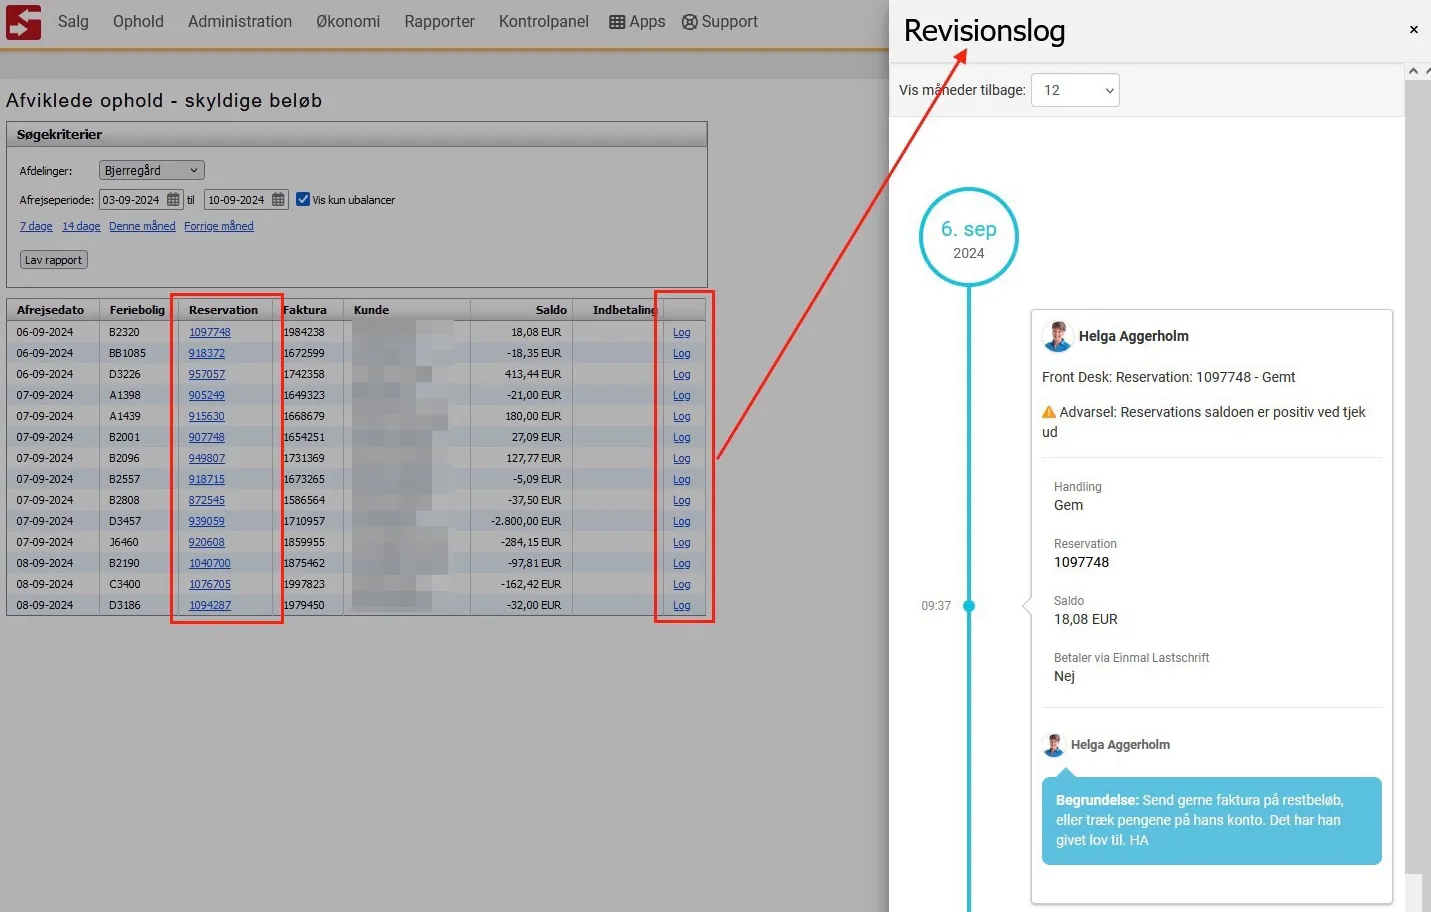Click the blue Begrundelse comment bubble
1431x912 pixels.
tap(1212, 821)
